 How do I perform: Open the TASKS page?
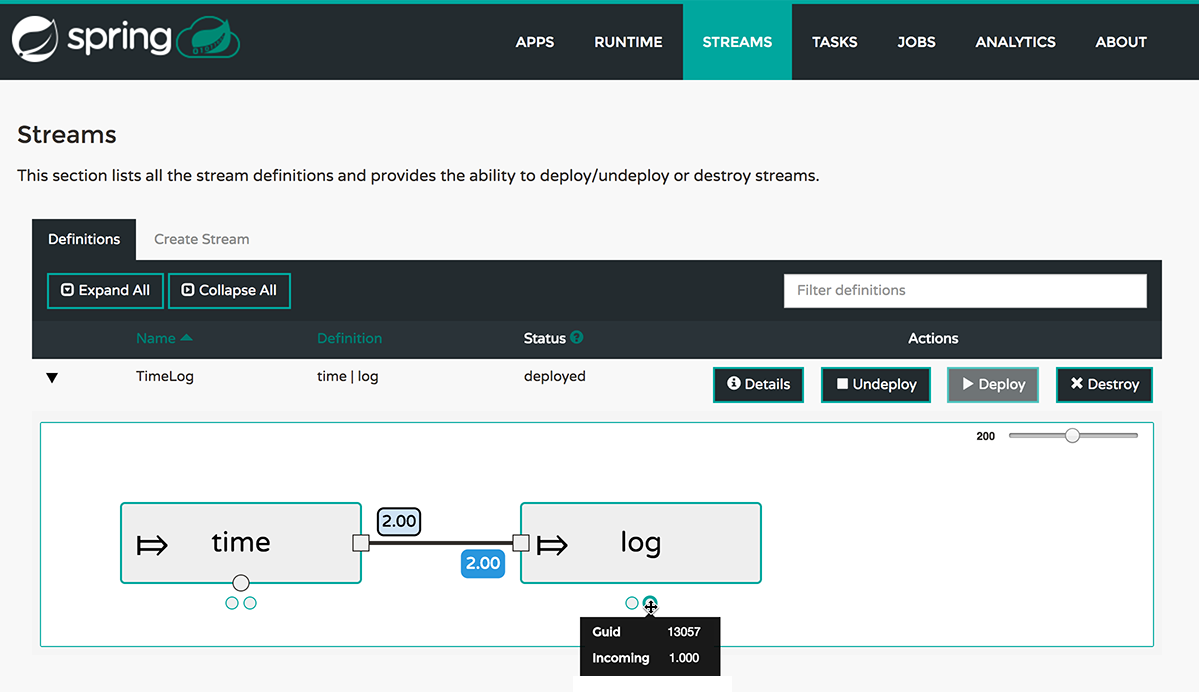pos(834,42)
